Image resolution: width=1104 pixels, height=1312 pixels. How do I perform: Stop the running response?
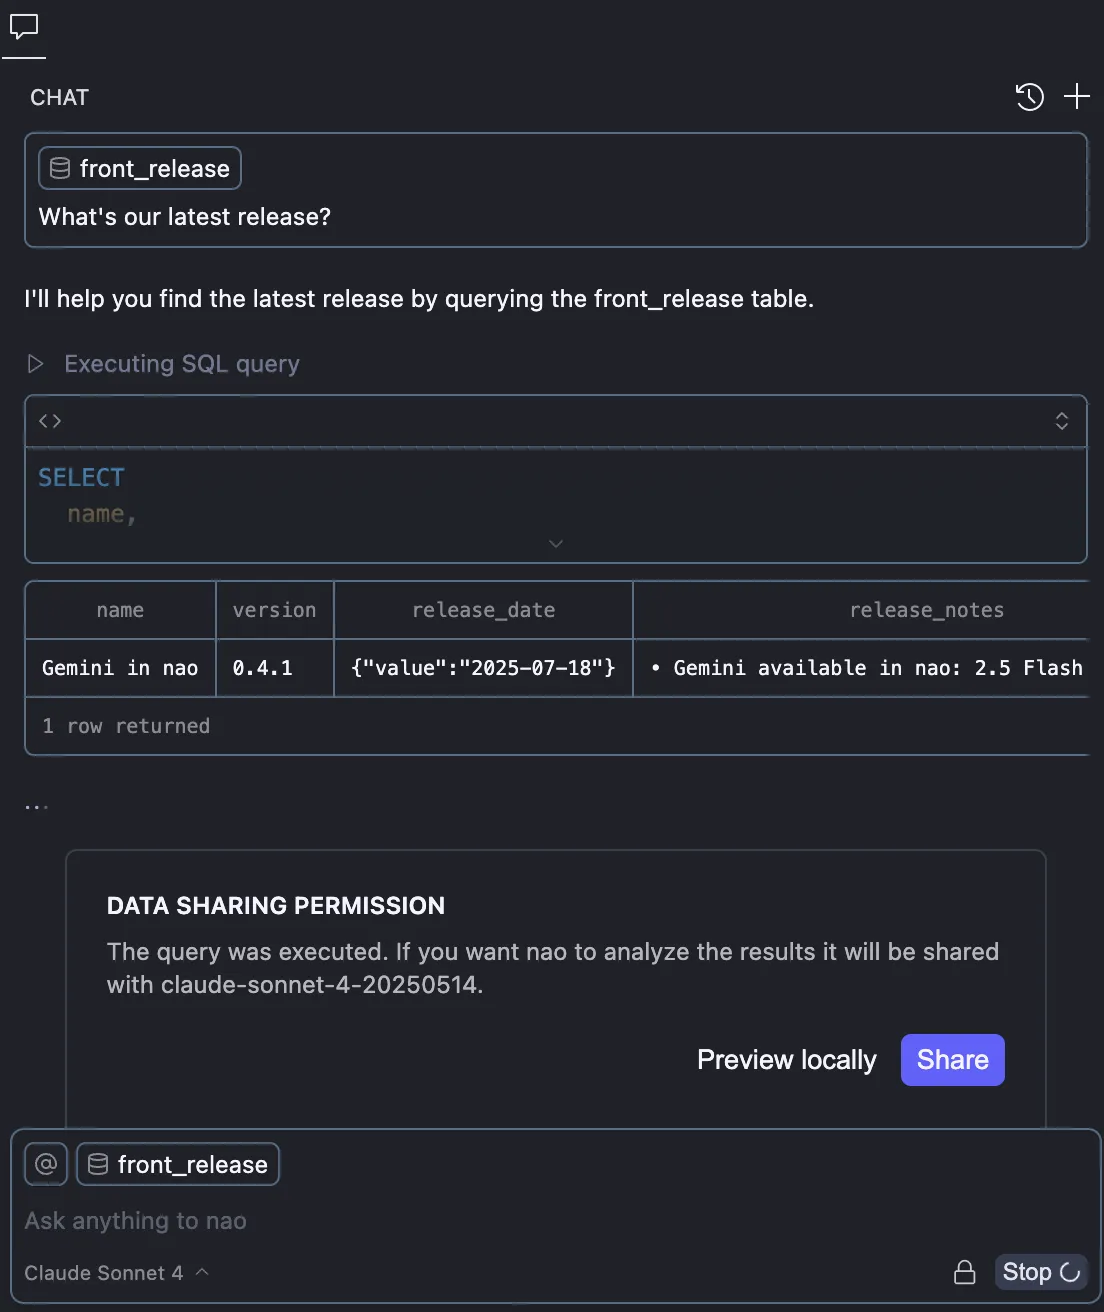(x=1040, y=1272)
